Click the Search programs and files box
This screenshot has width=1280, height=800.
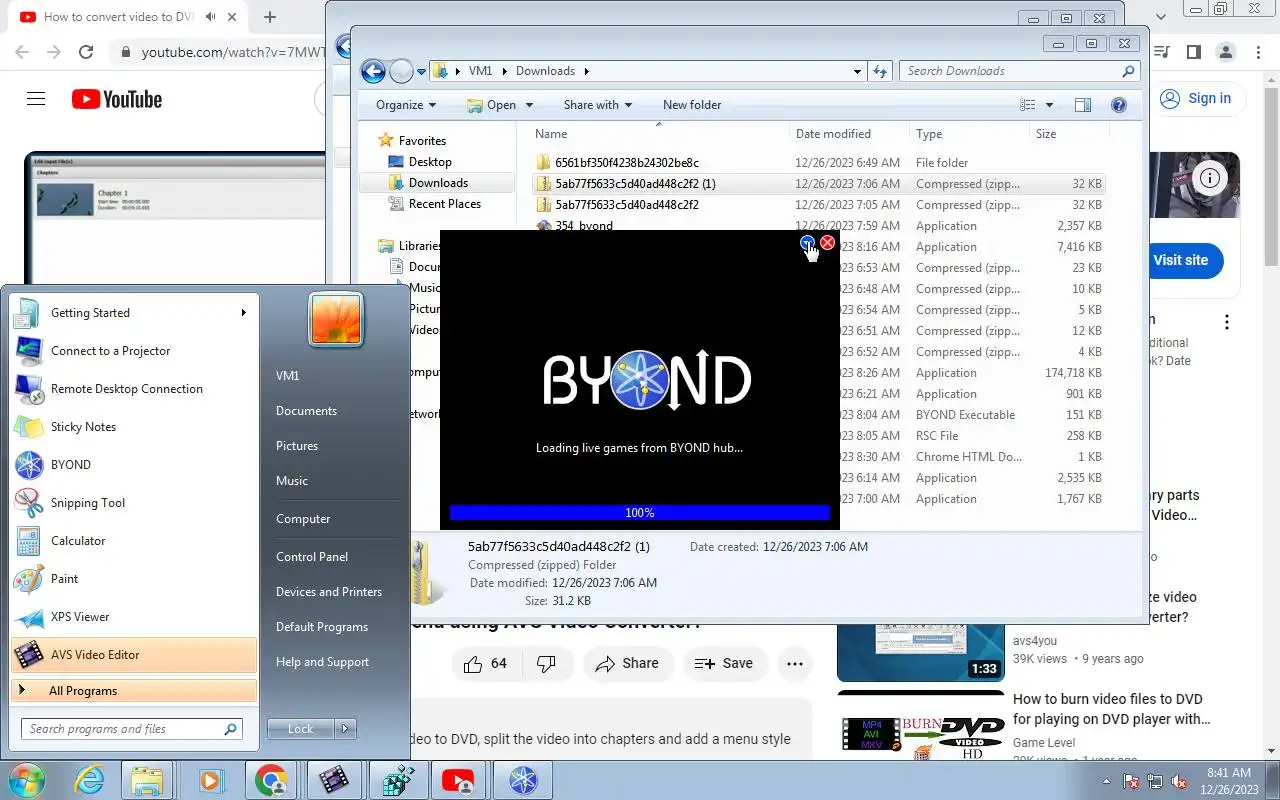132,729
